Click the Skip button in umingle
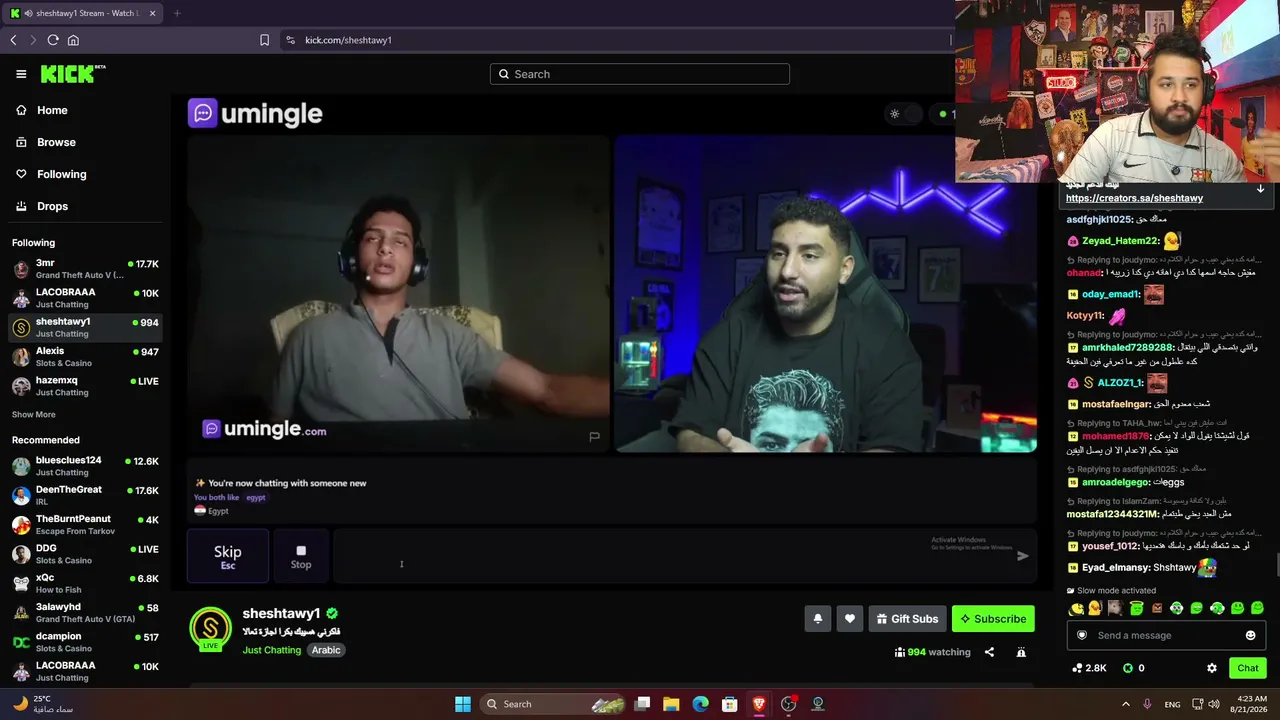Image resolution: width=1280 pixels, height=720 pixels. point(228,556)
